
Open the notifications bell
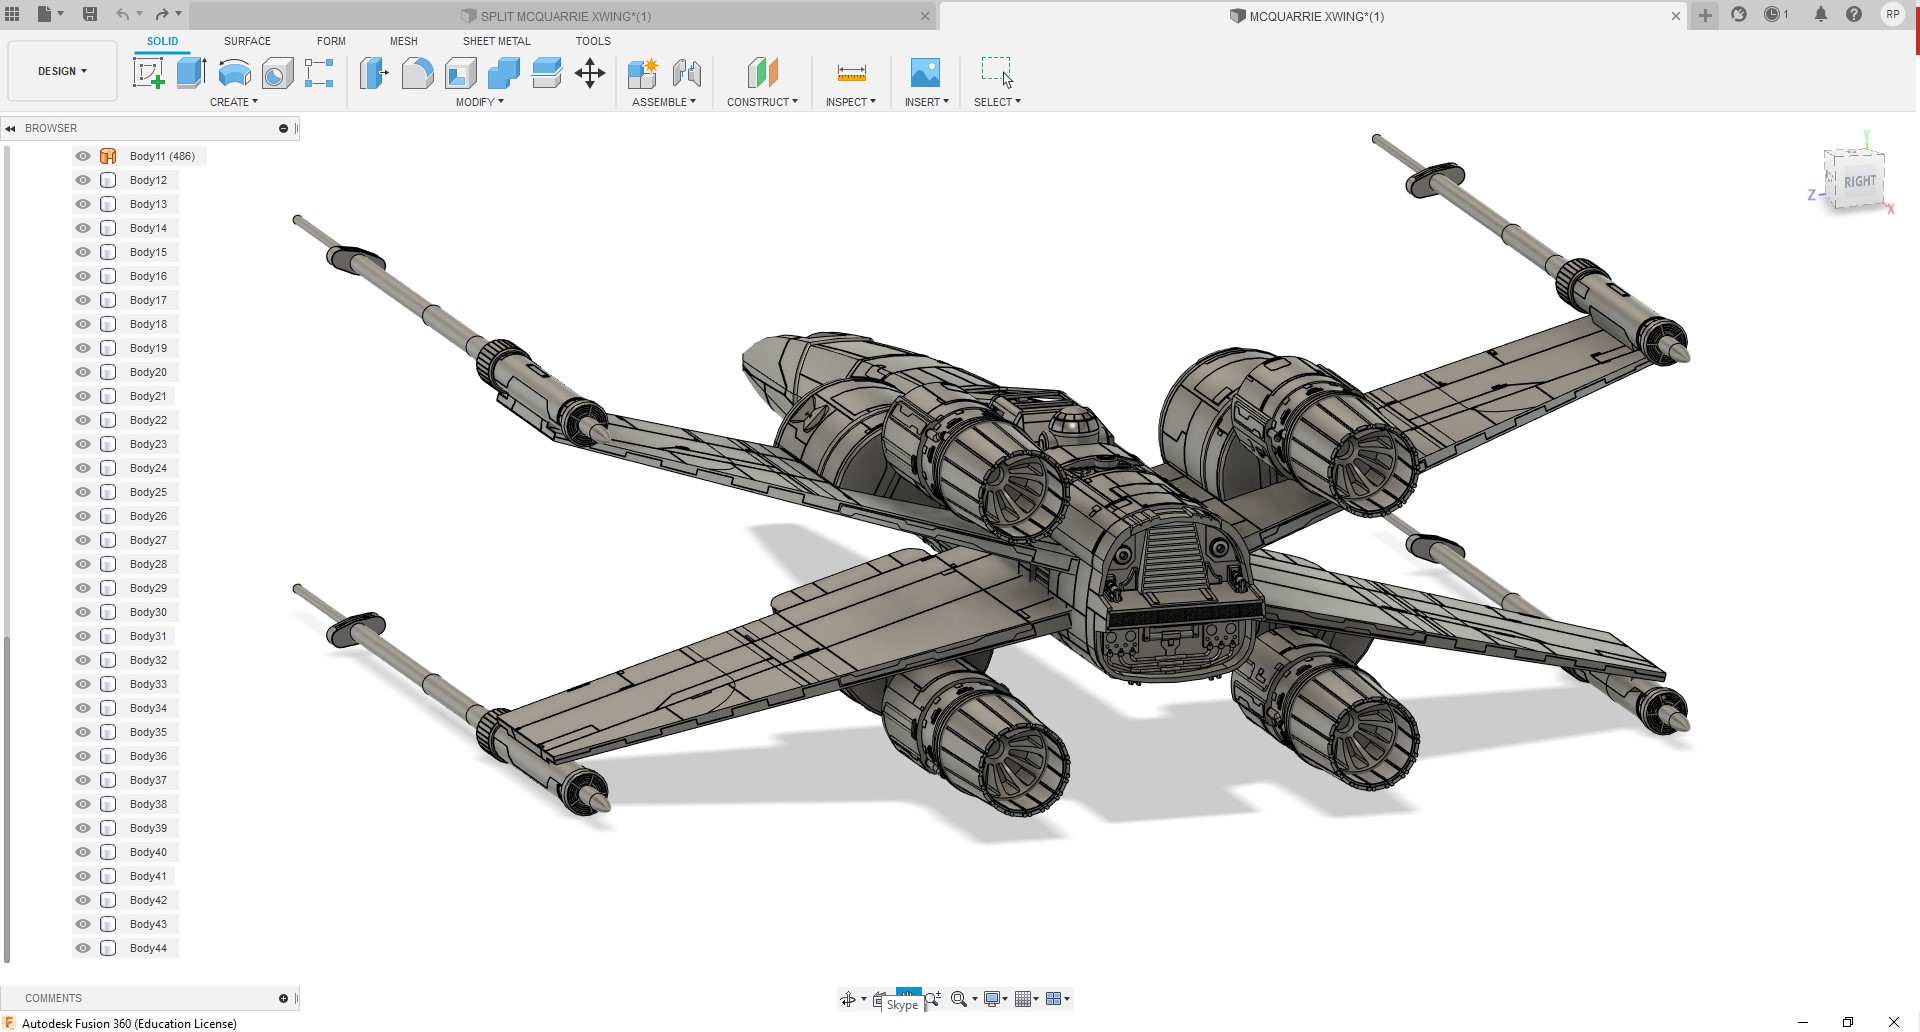[x=1821, y=14]
